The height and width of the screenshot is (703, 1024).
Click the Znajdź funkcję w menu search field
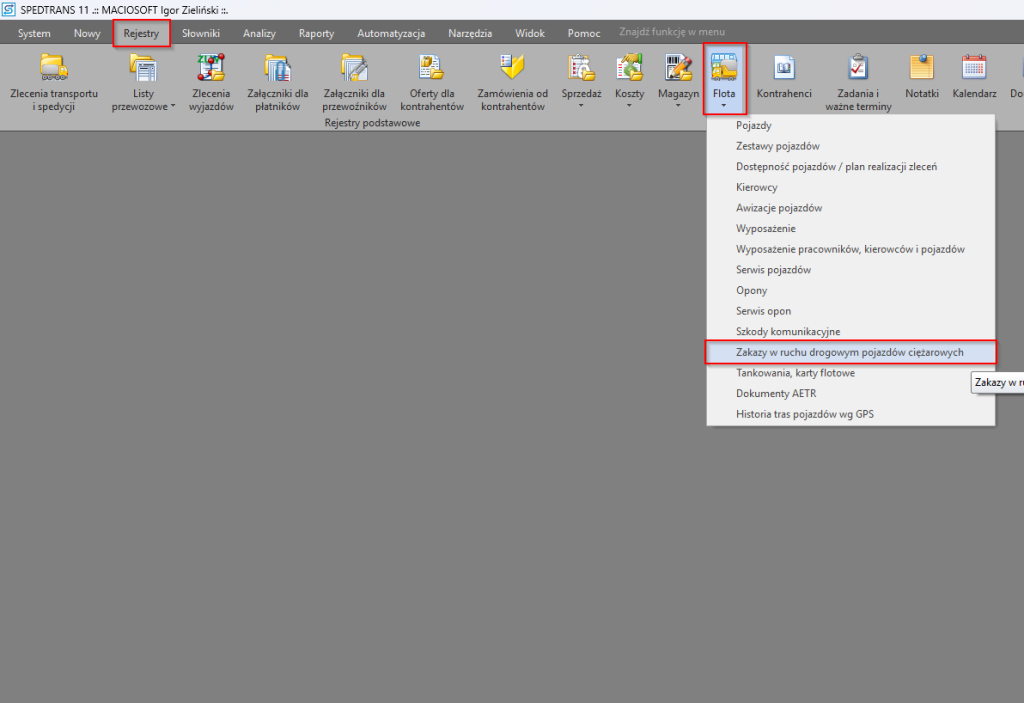[x=670, y=33]
